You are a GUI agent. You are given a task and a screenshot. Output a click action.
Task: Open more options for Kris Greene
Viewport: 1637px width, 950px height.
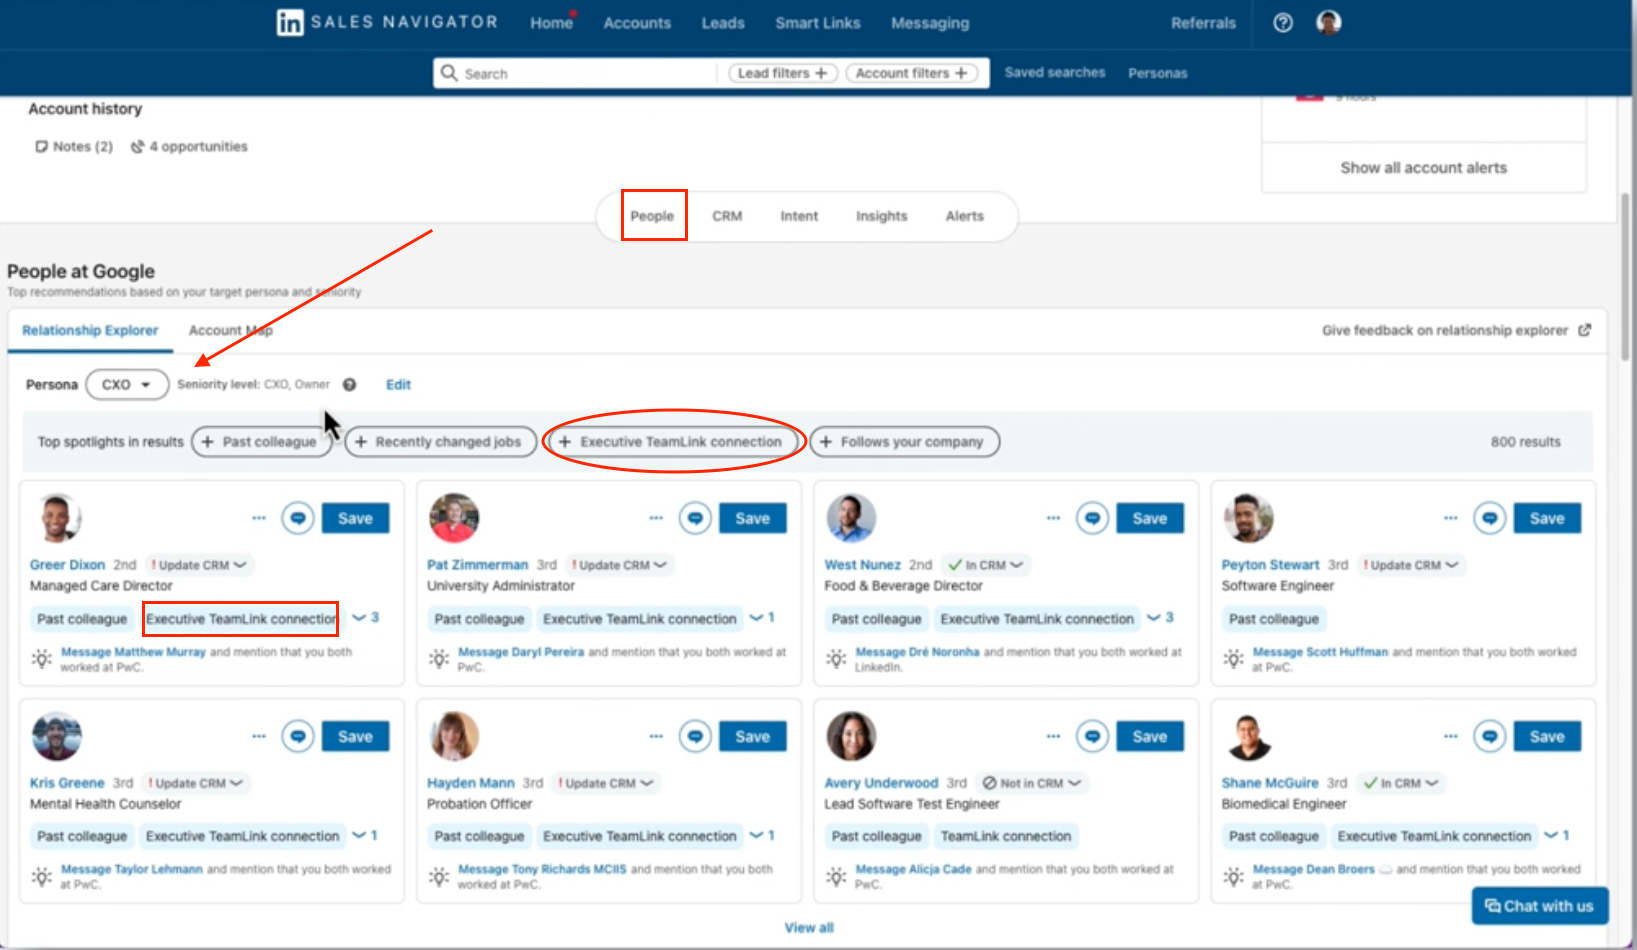coord(259,736)
